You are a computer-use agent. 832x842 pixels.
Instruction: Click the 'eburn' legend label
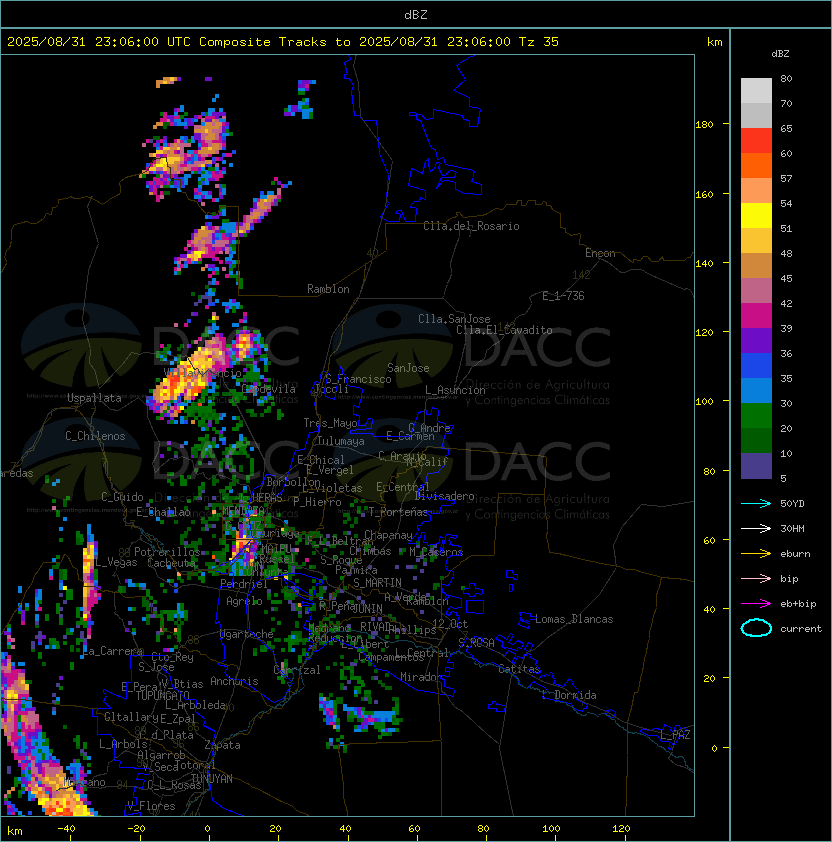click(x=795, y=554)
